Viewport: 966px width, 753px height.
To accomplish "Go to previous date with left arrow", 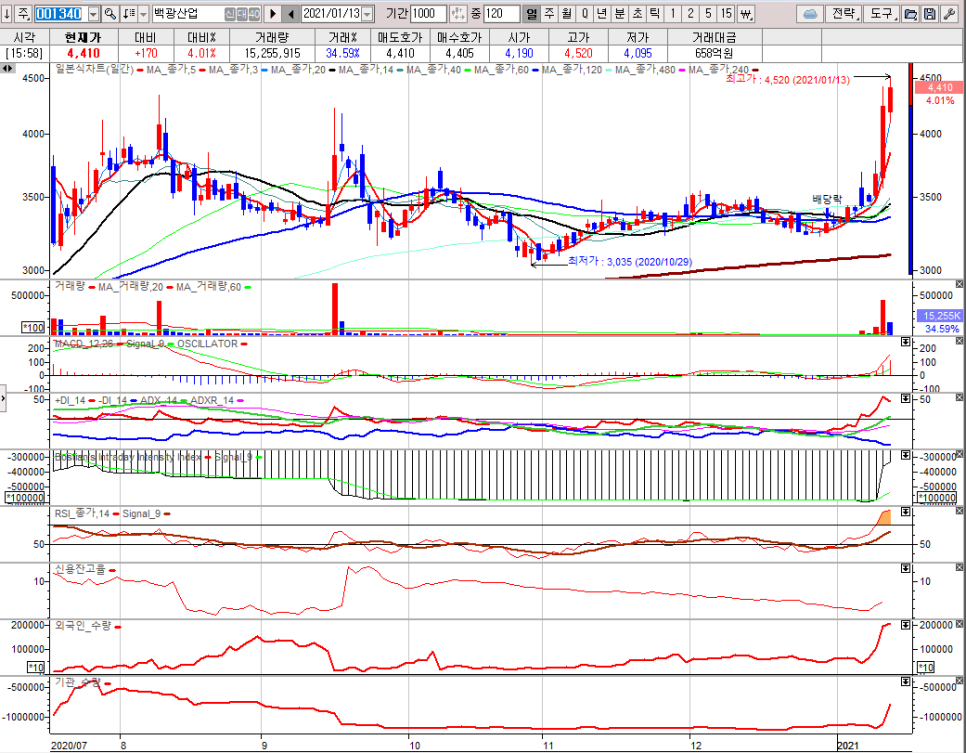I will (x=291, y=14).
